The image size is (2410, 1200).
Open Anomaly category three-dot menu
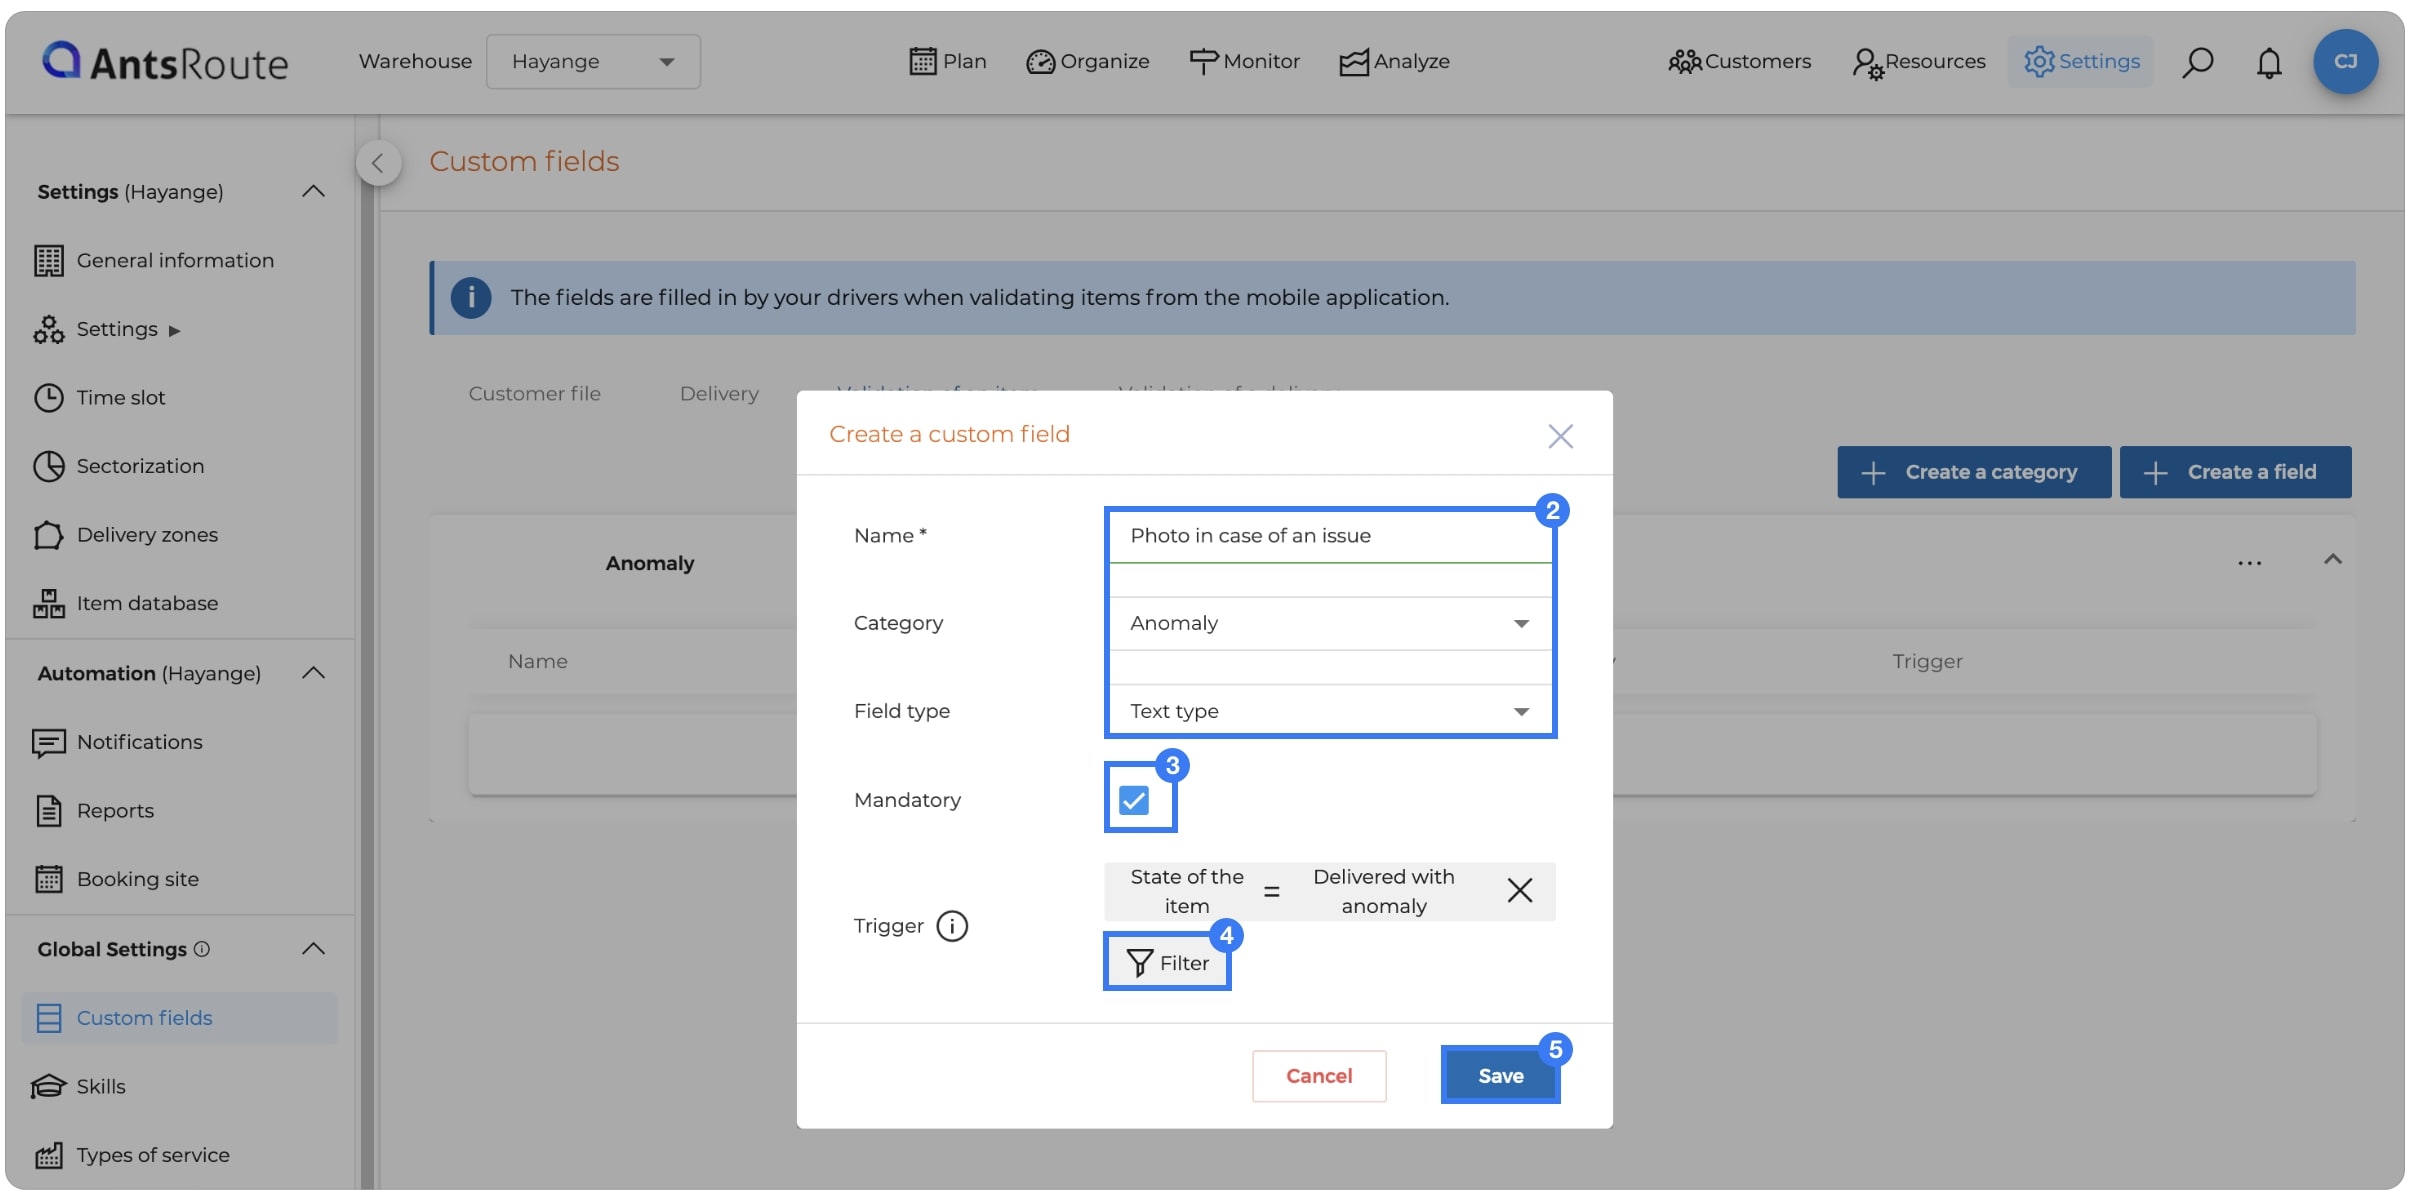pyautogui.click(x=2250, y=563)
